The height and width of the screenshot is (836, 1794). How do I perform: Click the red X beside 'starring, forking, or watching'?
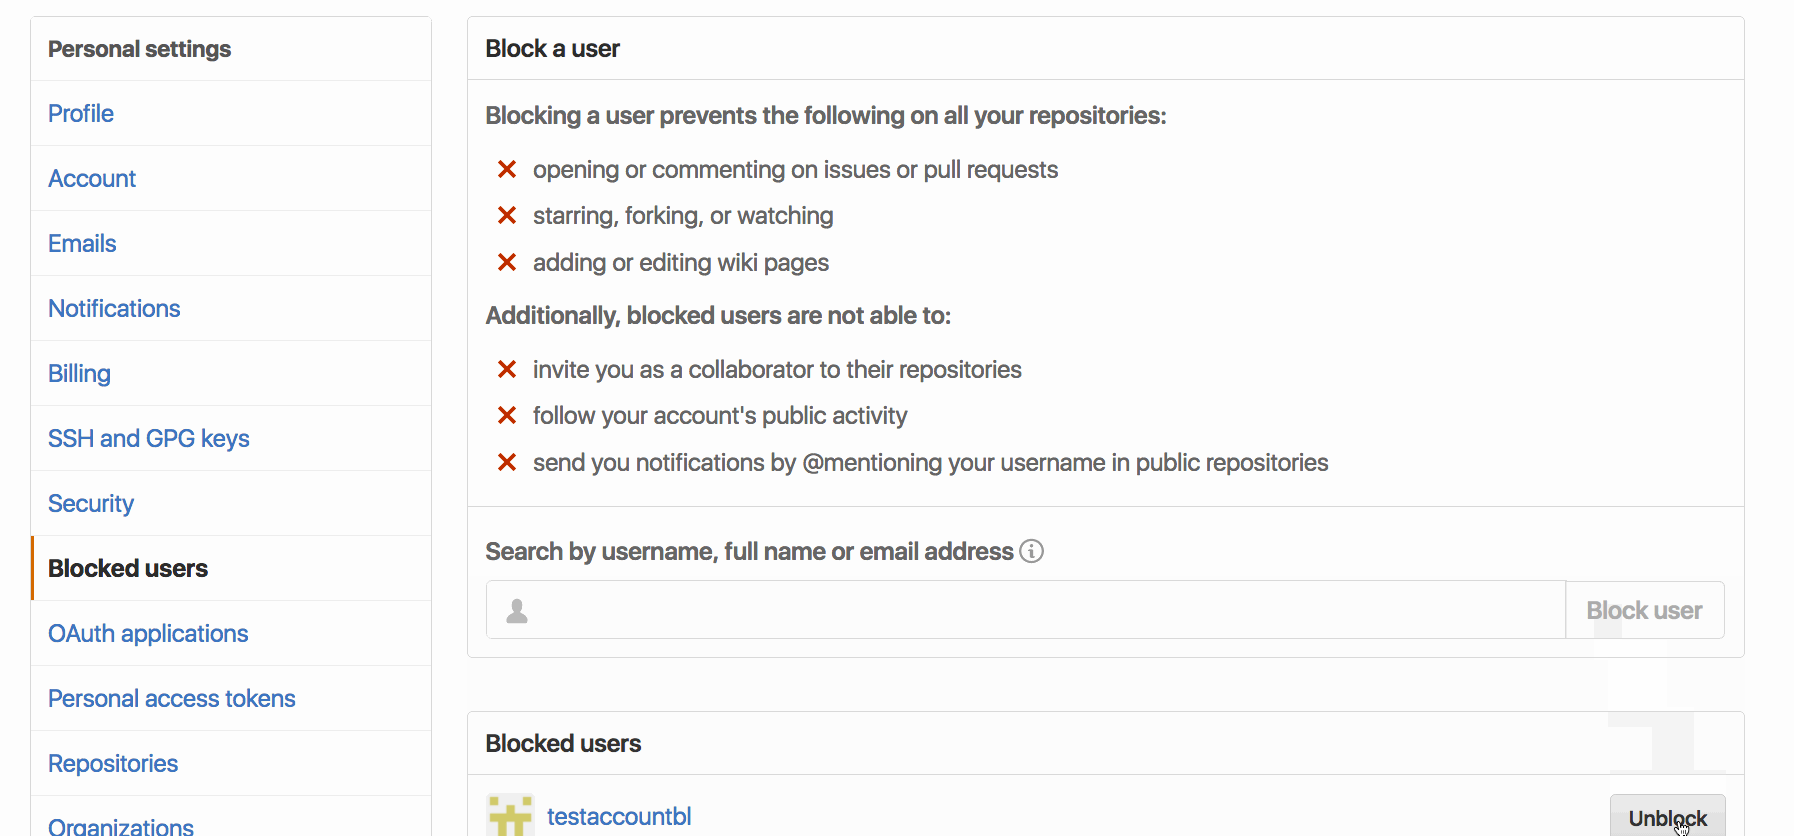point(507,216)
